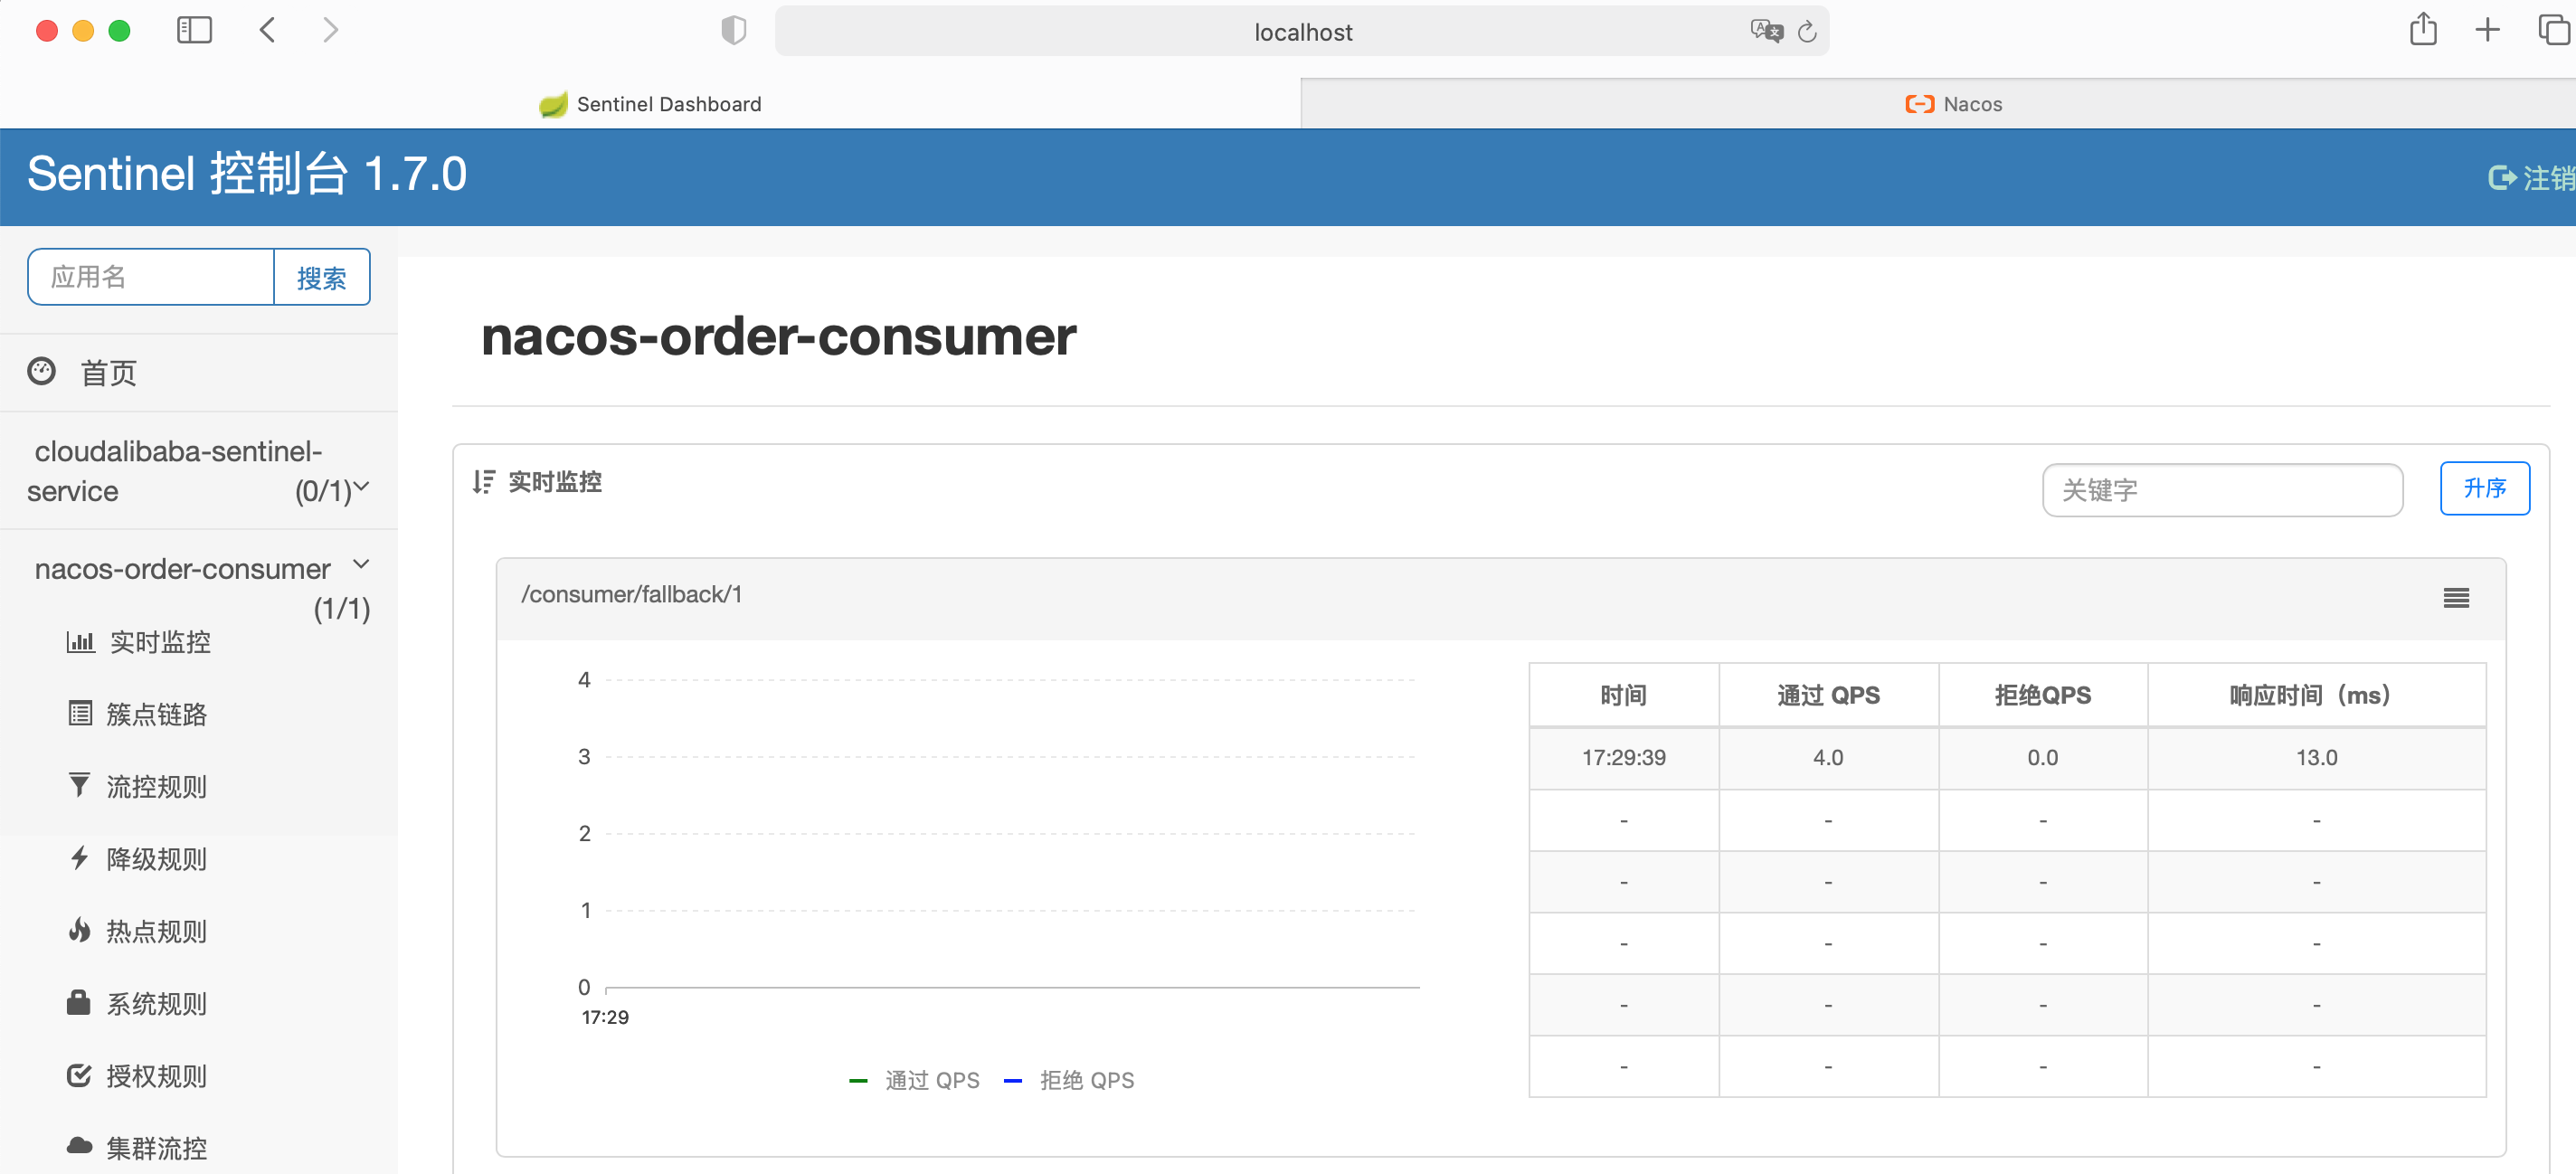Select the 0.0 reject QPS cell

point(2043,758)
